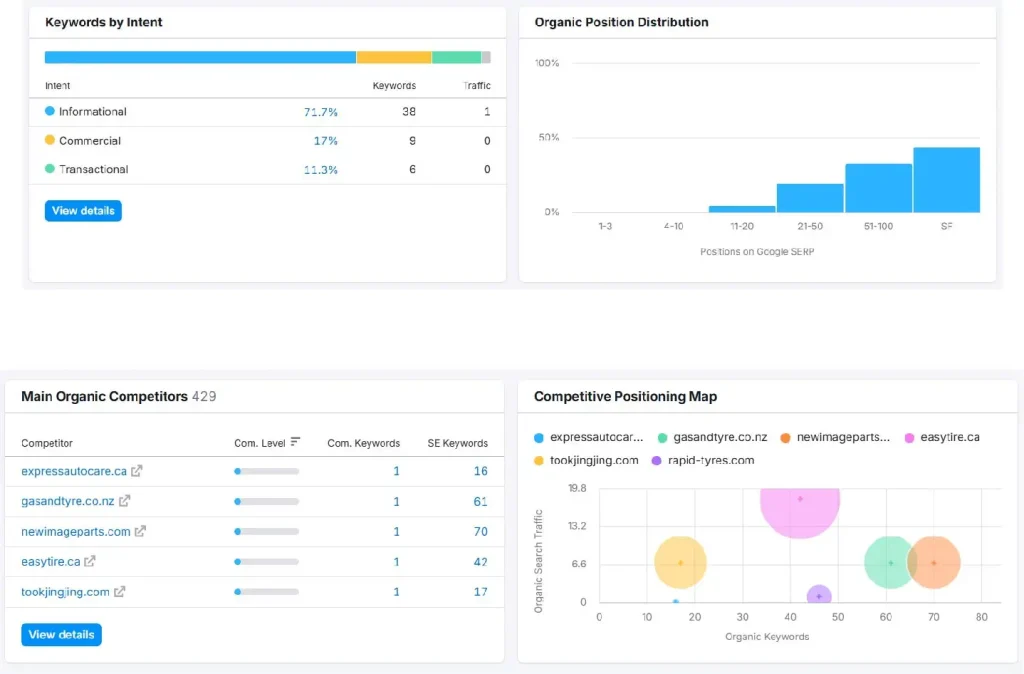Image resolution: width=1024 pixels, height=674 pixels.
Task: Click the 51-100 bar in distribution chart
Action: point(878,188)
